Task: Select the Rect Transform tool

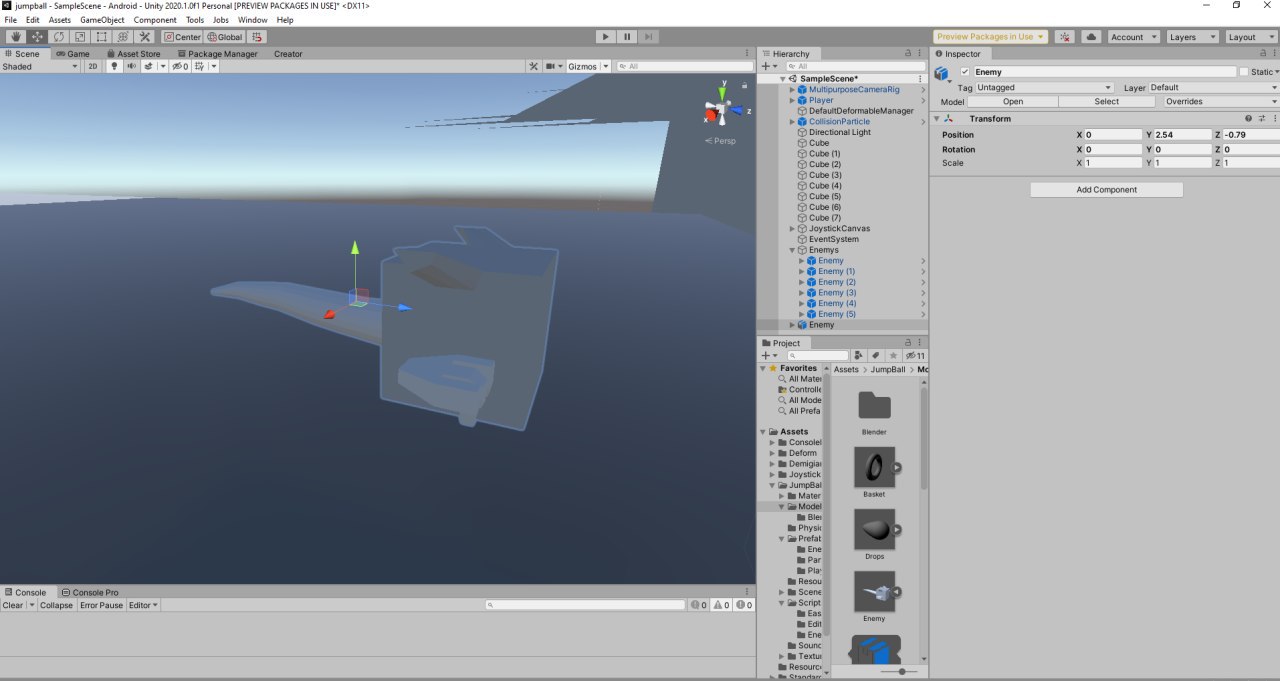Action: pos(101,37)
